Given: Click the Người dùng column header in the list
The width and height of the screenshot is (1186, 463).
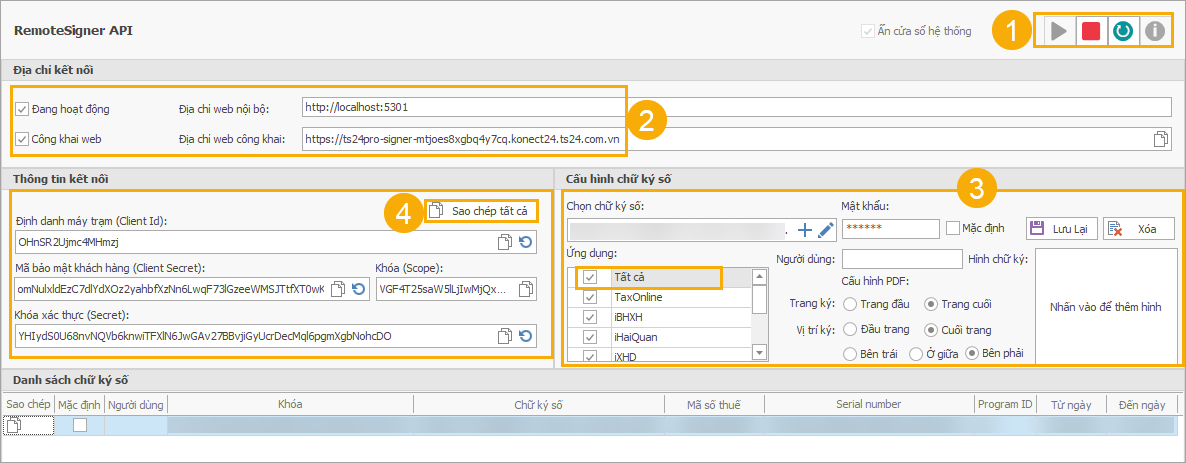Looking at the screenshot, I should [136, 405].
